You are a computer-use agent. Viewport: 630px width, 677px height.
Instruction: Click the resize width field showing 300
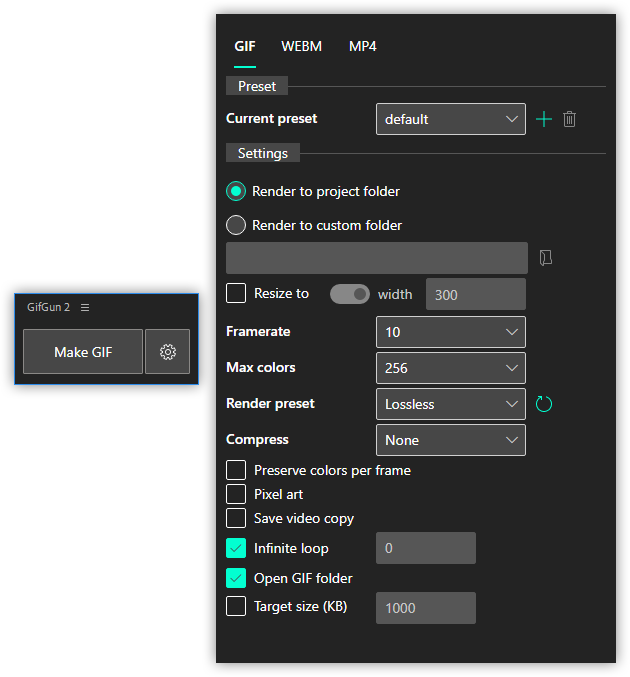[476, 294]
